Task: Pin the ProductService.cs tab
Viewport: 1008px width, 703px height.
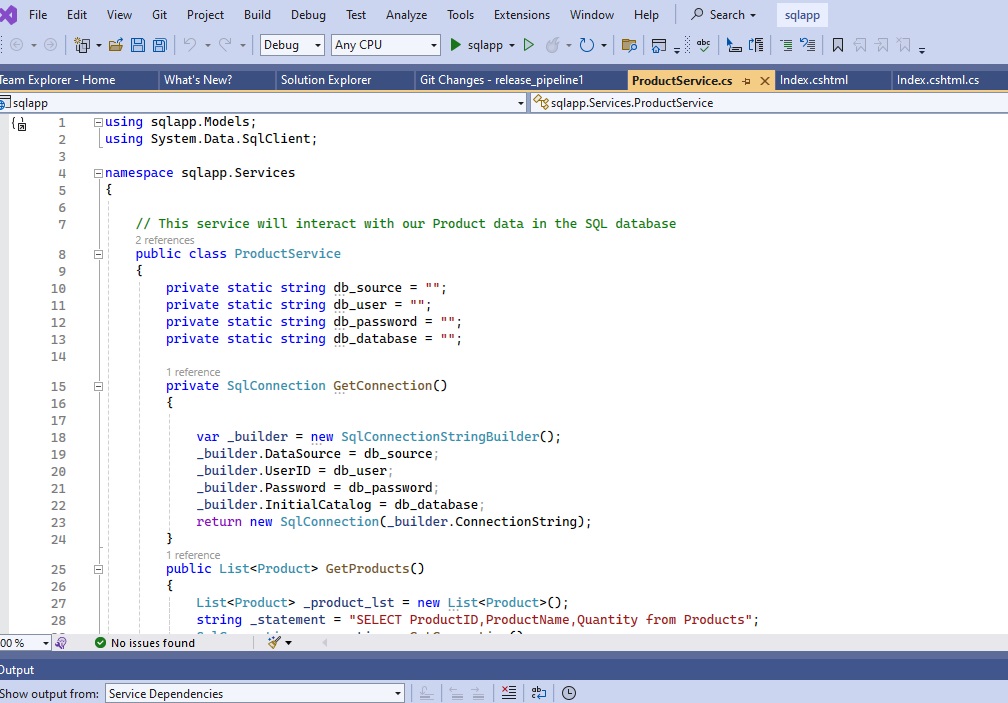Action: pos(746,81)
